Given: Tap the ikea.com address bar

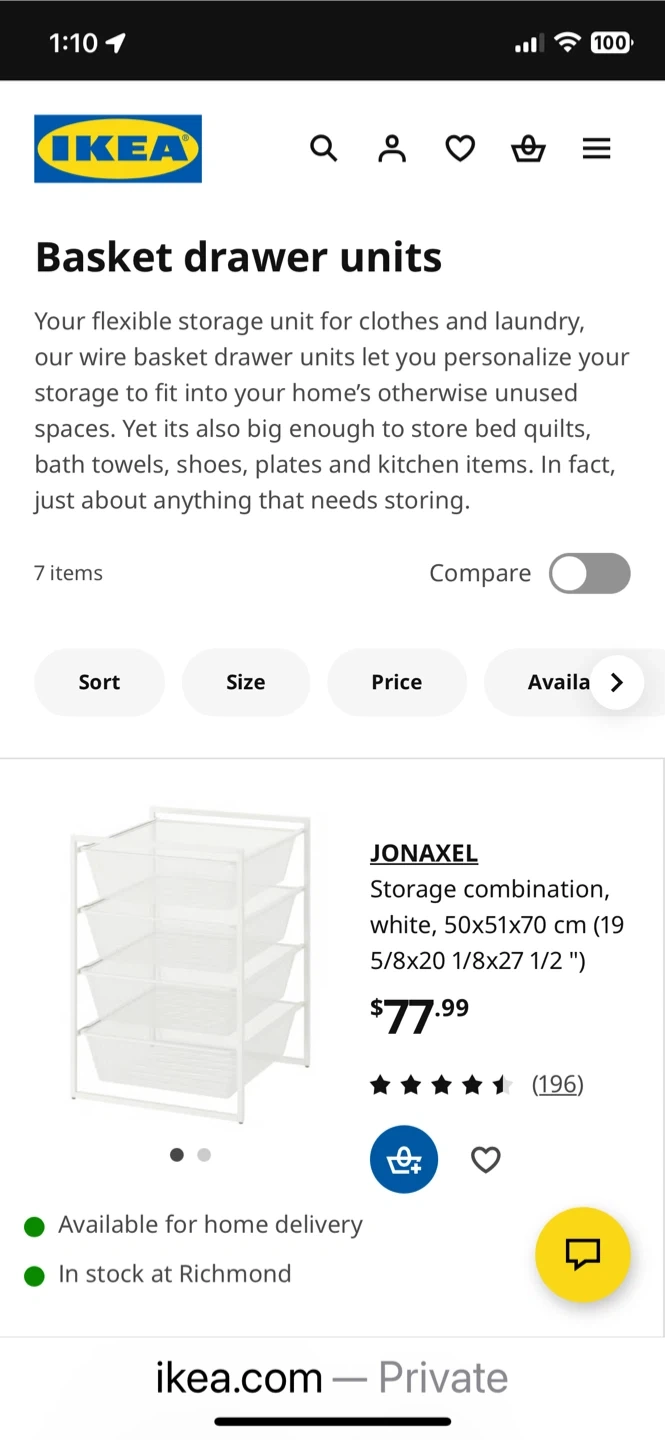Looking at the screenshot, I should pos(332,1378).
